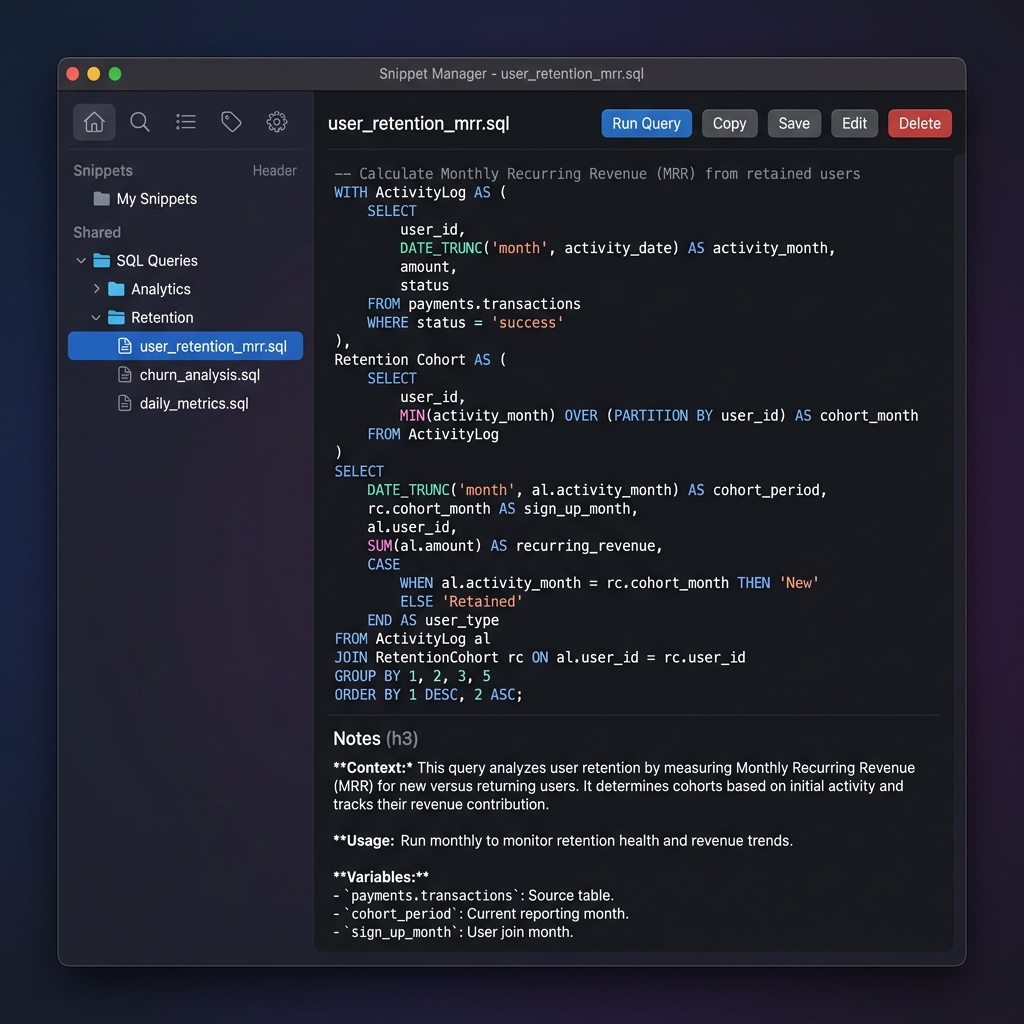The height and width of the screenshot is (1024, 1024).
Task: Select the Home icon in the sidebar
Action: (x=93, y=122)
